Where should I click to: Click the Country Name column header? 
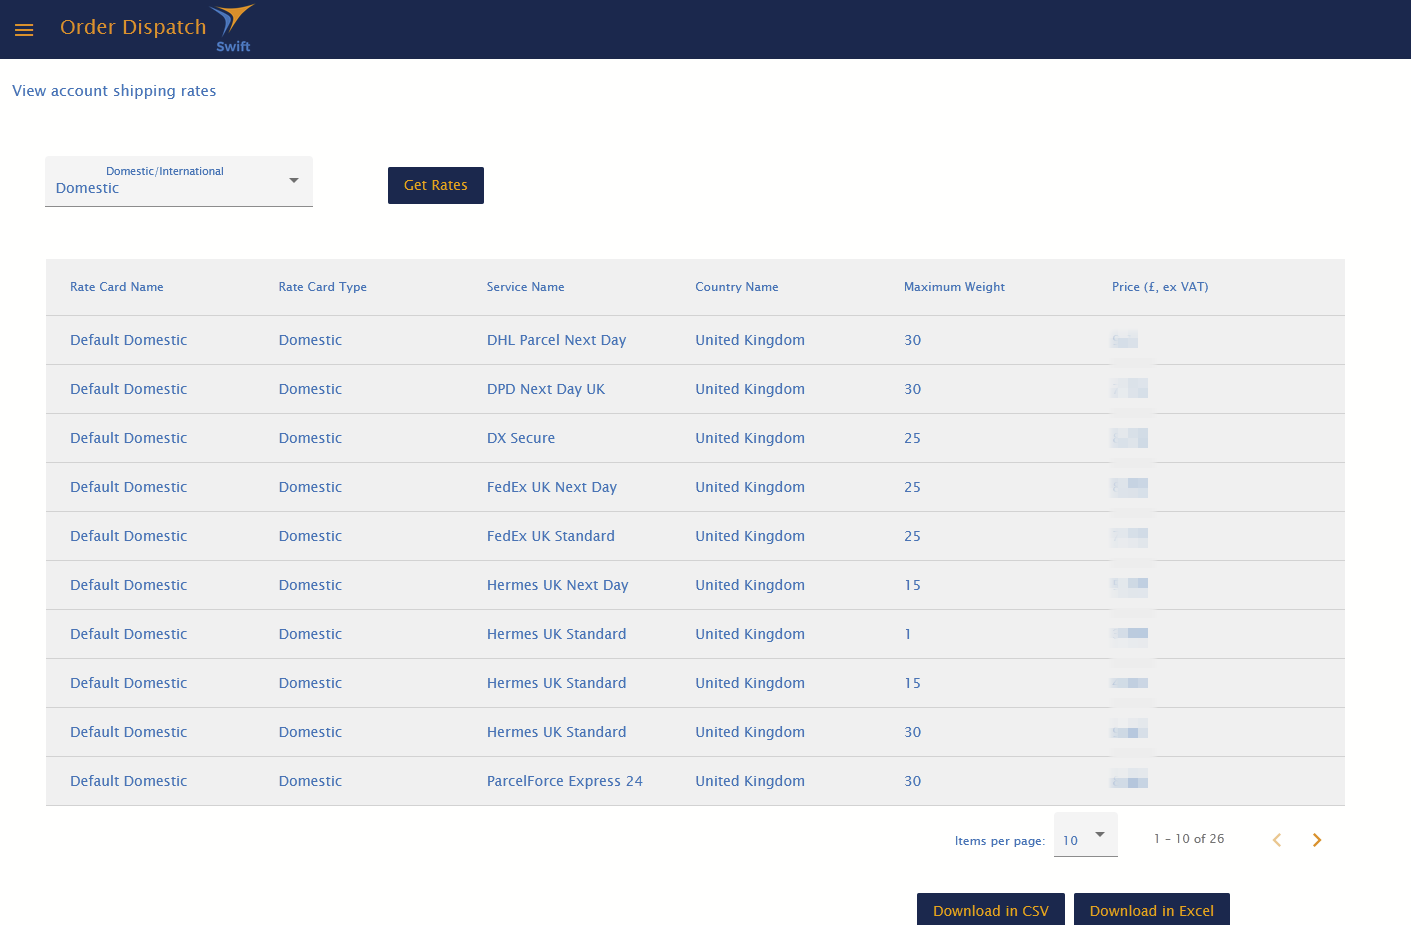point(737,287)
